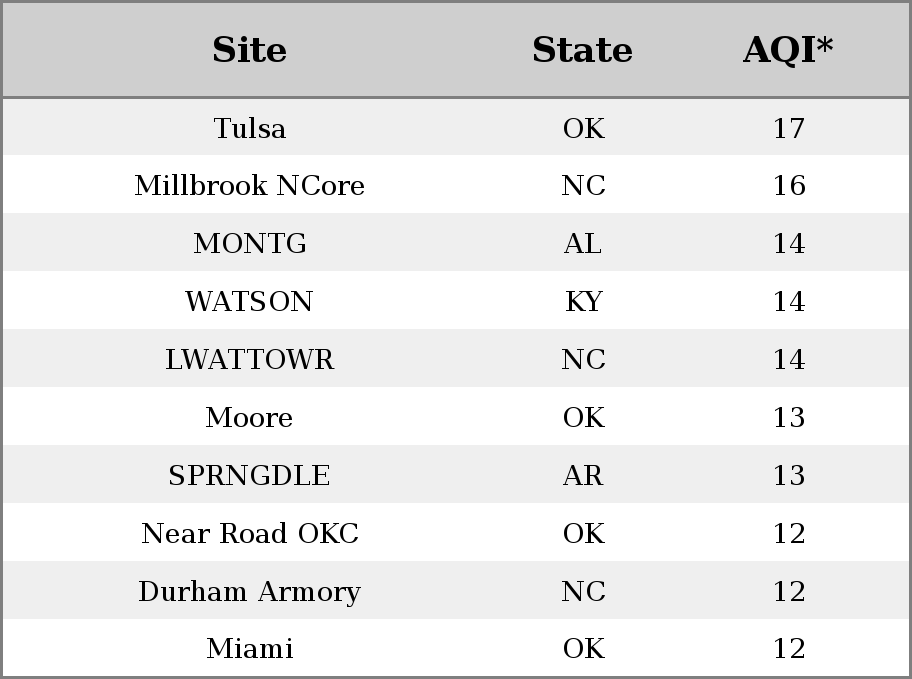Screen dimensions: 912x679
Task: Select the Millbrook NCore site cell
Action: (250, 186)
